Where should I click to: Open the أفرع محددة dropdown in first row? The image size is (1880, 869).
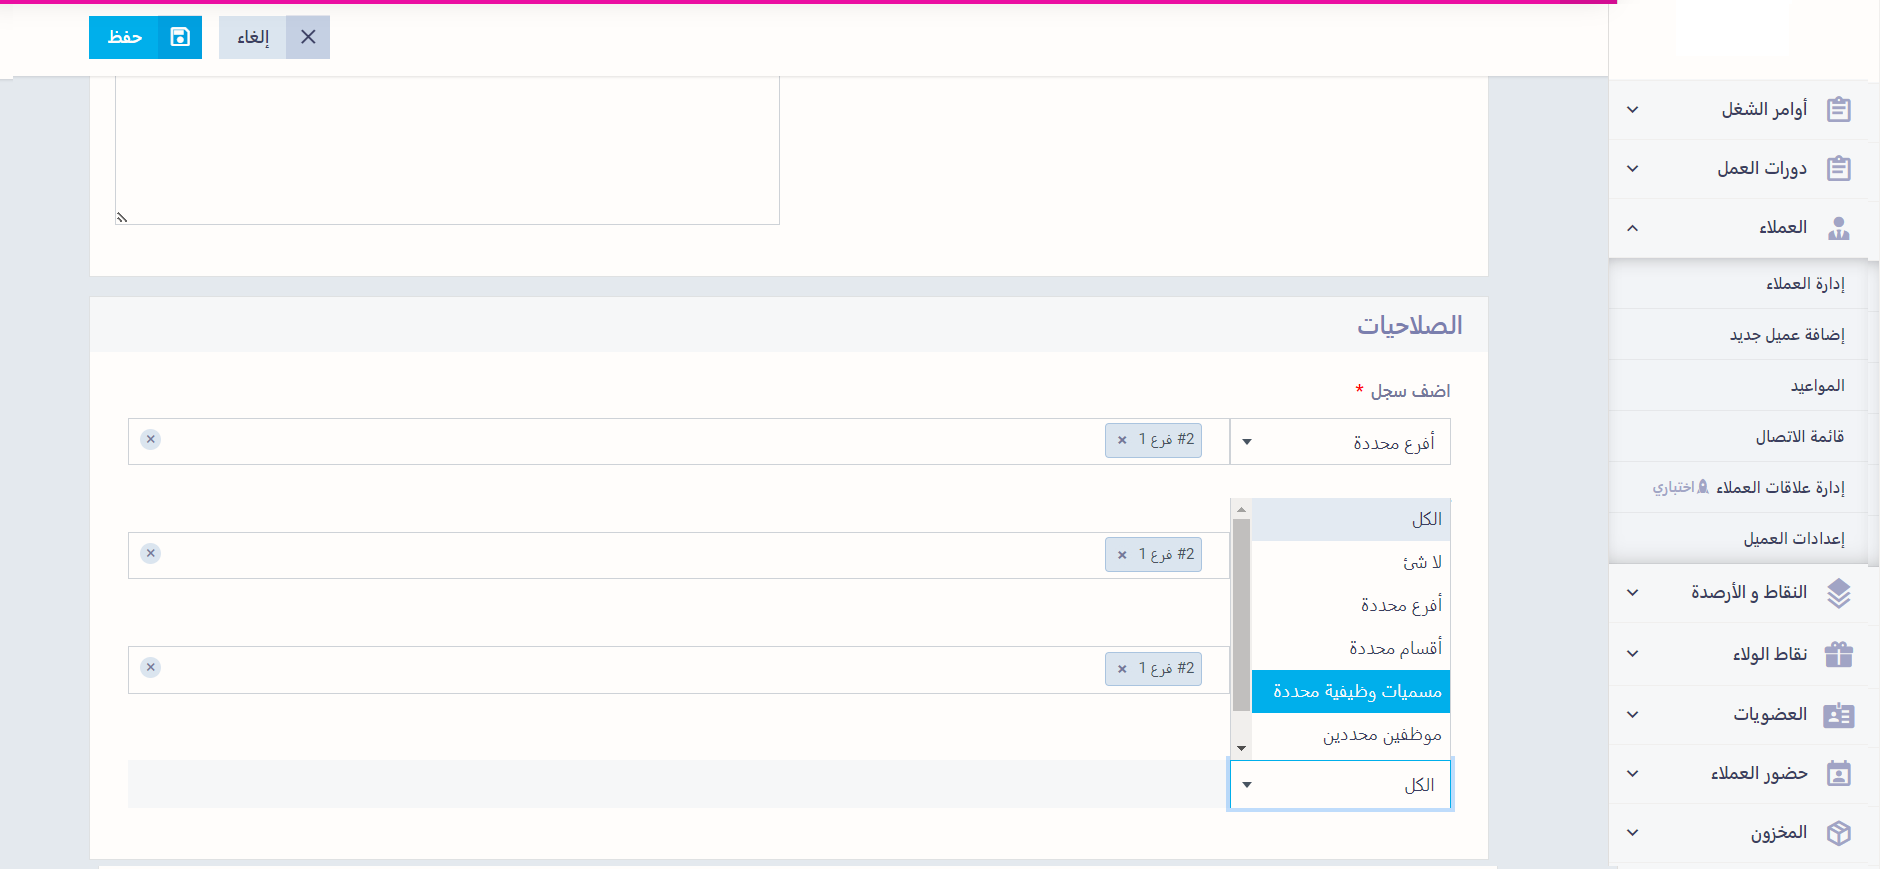tap(1340, 442)
